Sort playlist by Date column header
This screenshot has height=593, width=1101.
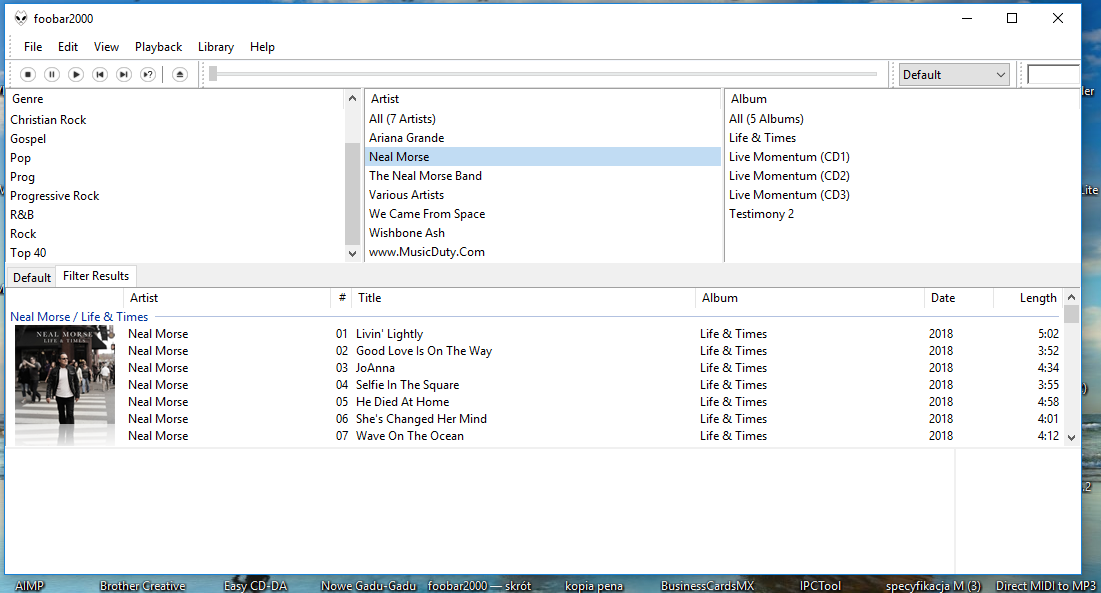point(959,298)
